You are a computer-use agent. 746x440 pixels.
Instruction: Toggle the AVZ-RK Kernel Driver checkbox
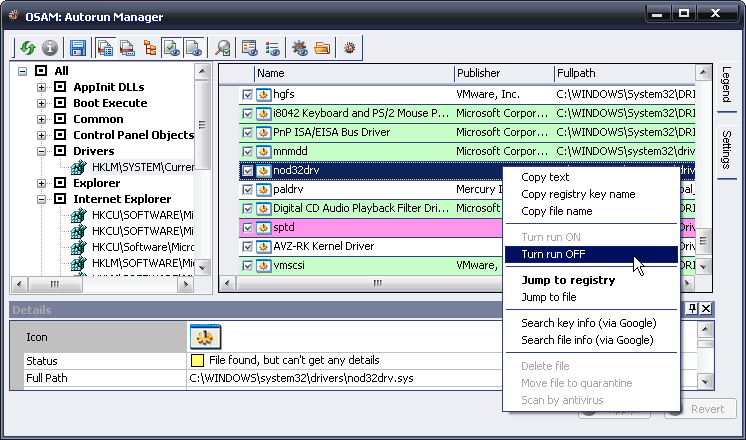click(x=247, y=246)
